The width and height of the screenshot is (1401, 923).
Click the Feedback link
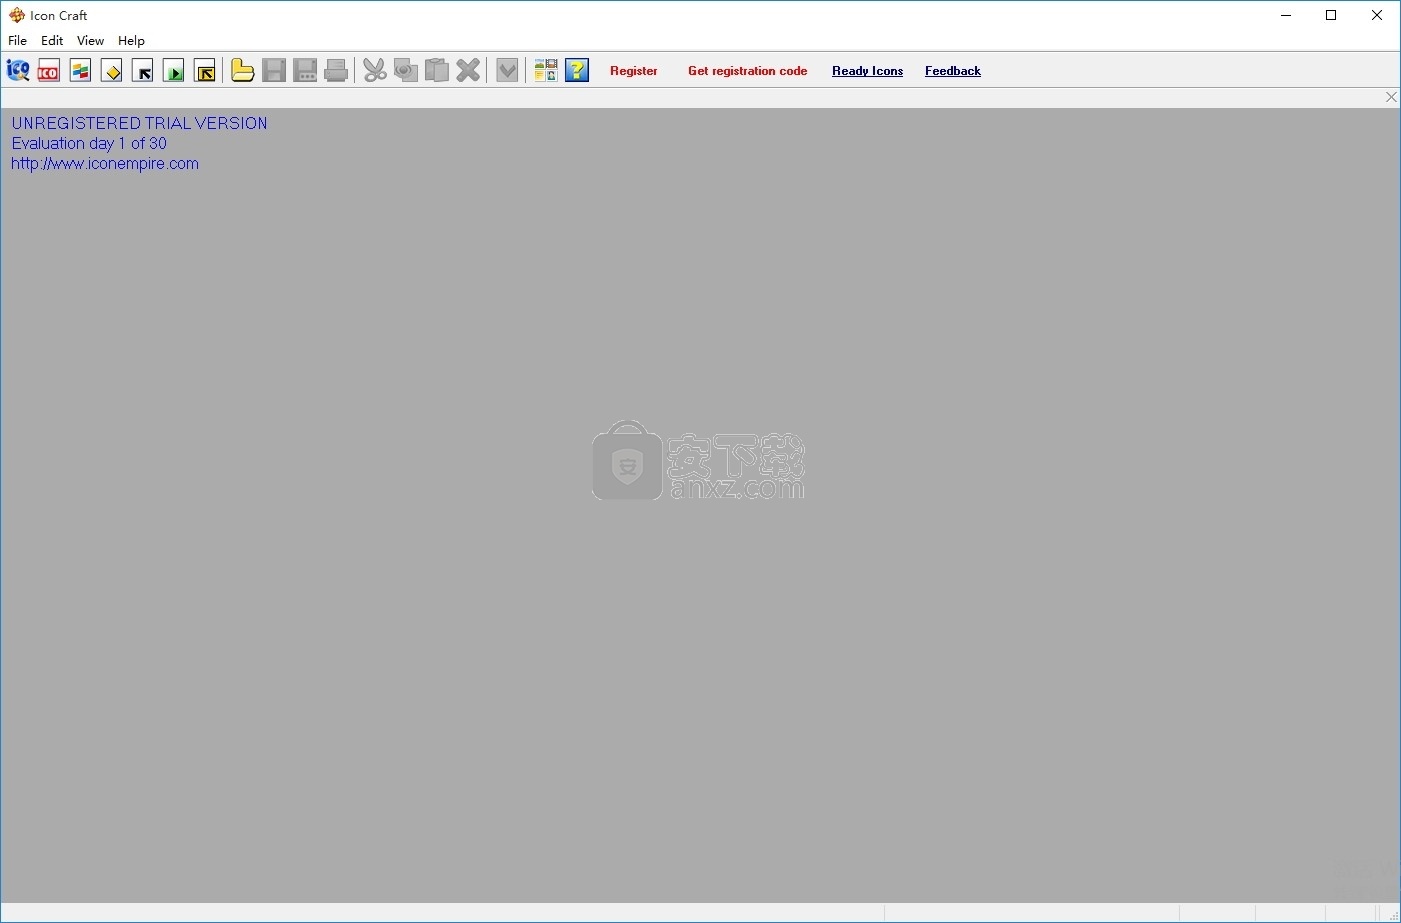952,71
